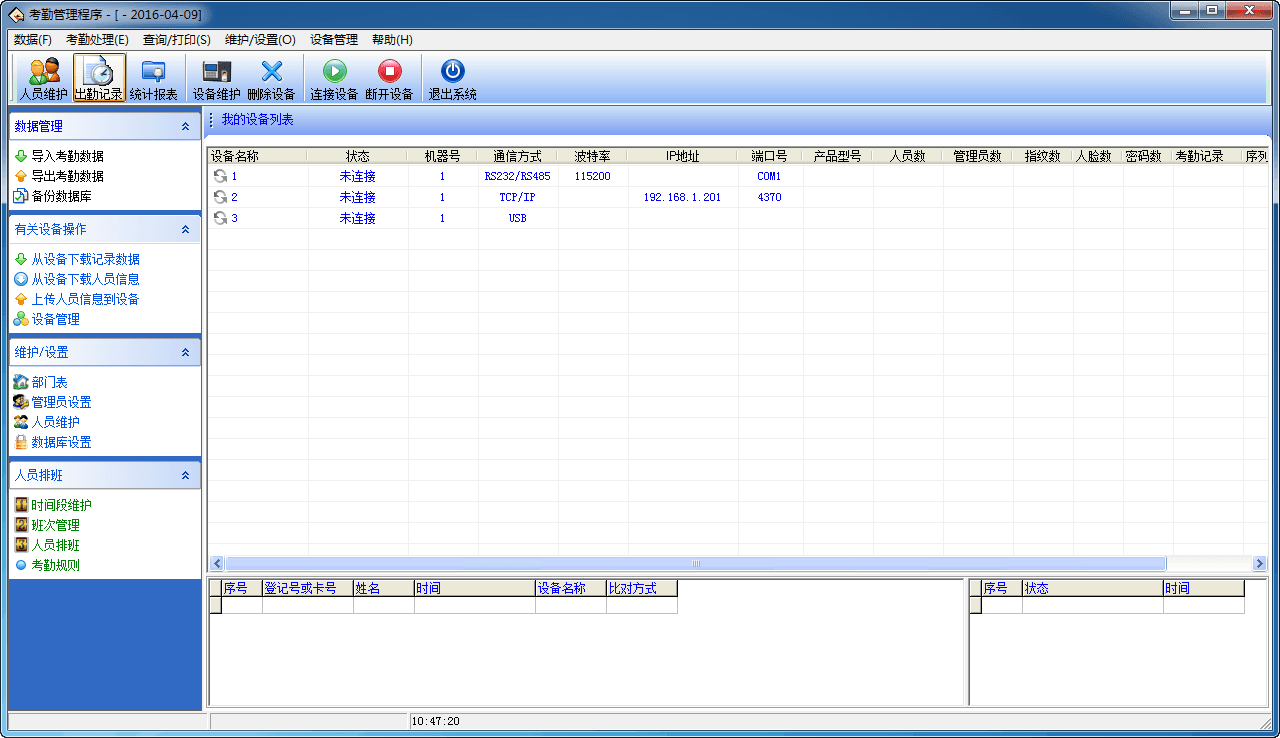
Task: Open 时间段维护 in sidebar
Action: (61, 506)
